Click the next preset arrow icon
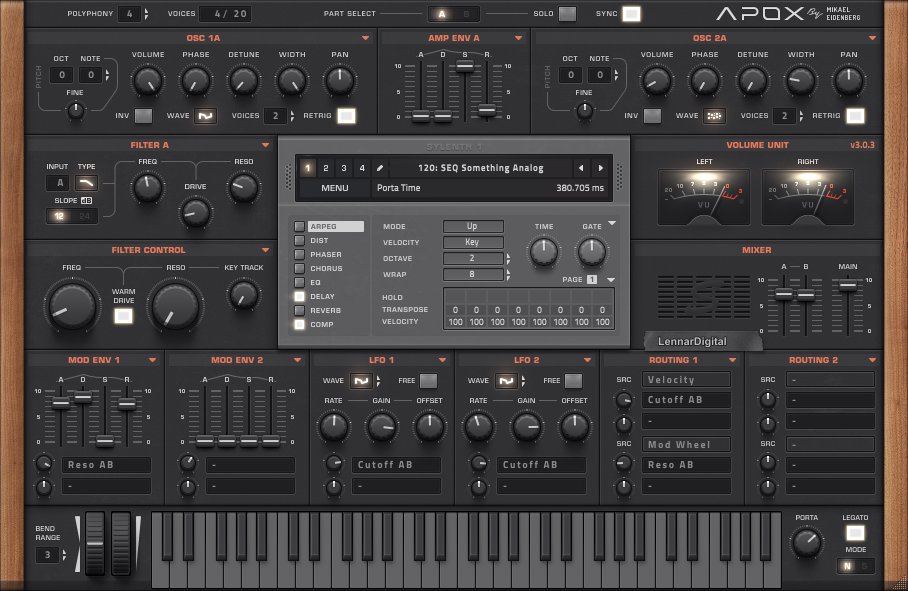 [x=600, y=168]
